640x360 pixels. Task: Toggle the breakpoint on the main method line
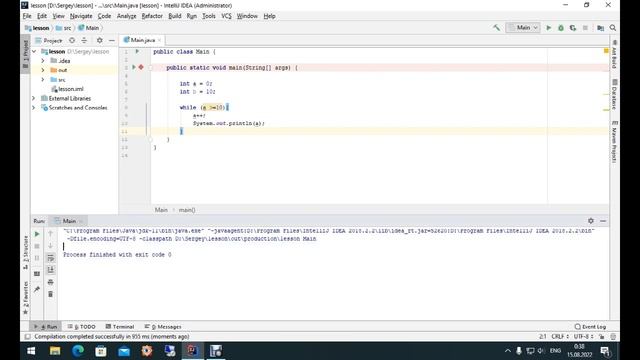click(x=141, y=67)
